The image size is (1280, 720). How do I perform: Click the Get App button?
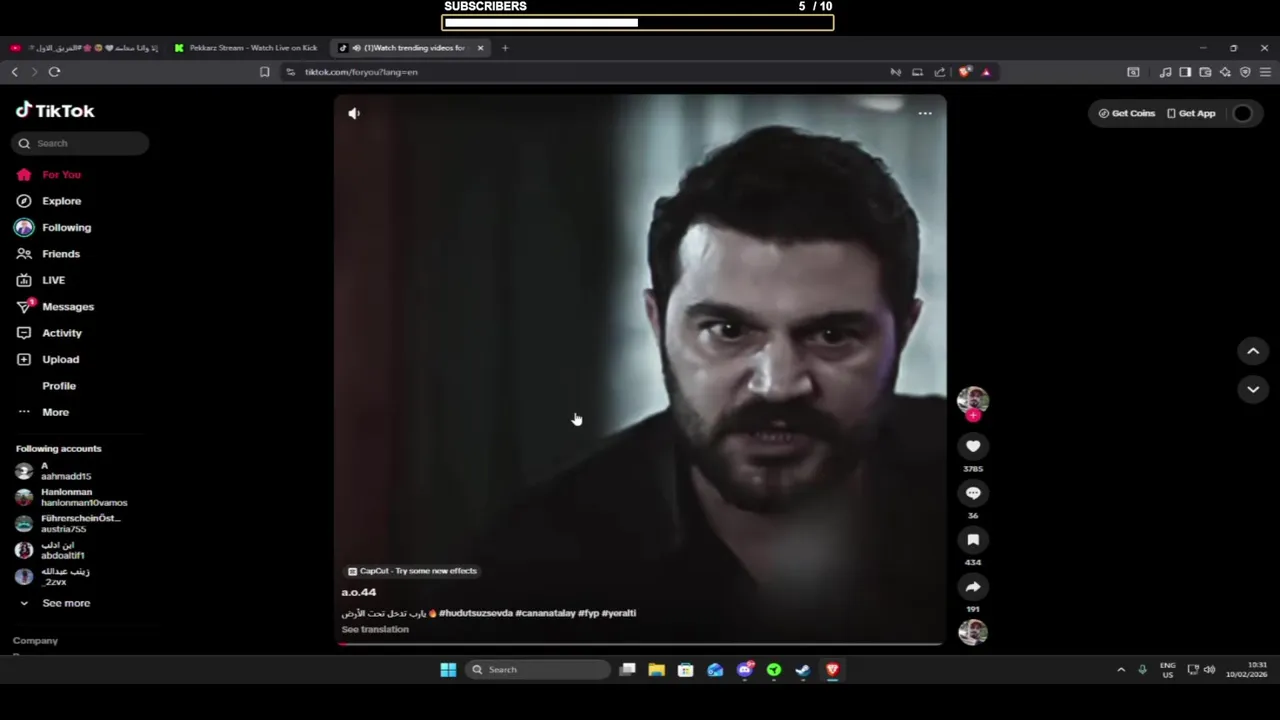pos(1191,114)
